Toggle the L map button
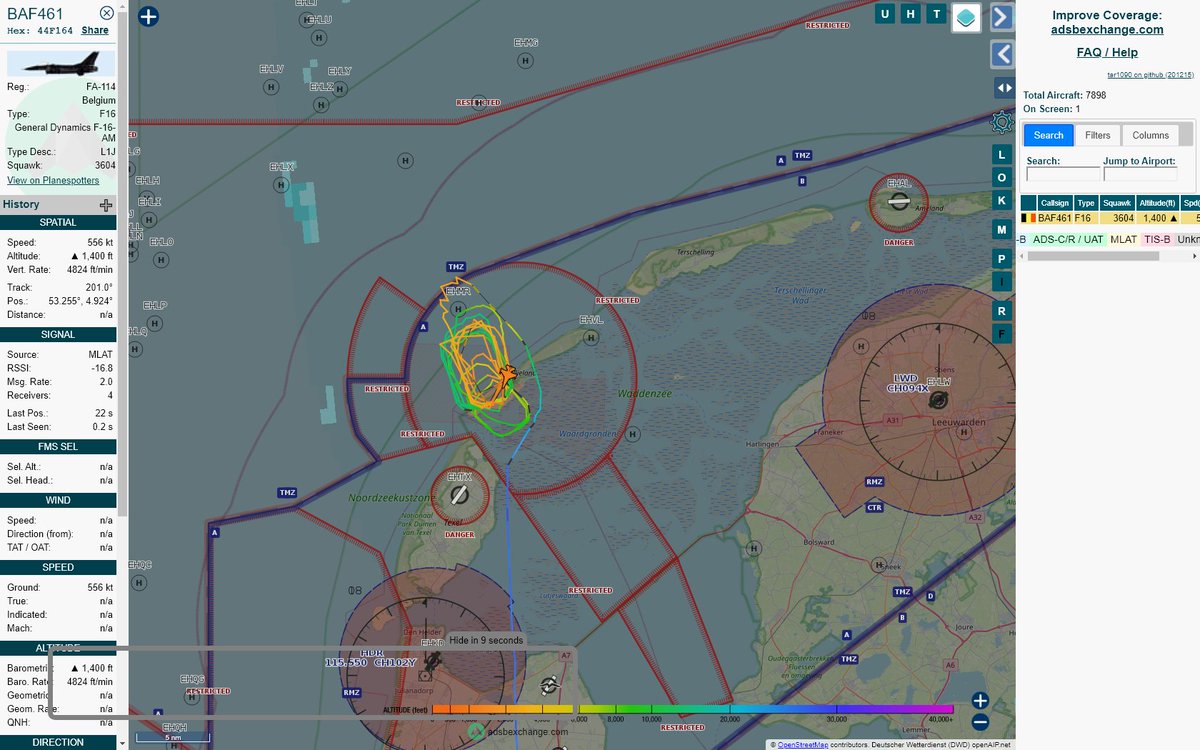This screenshot has width=1200, height=750. (1002, 154)
